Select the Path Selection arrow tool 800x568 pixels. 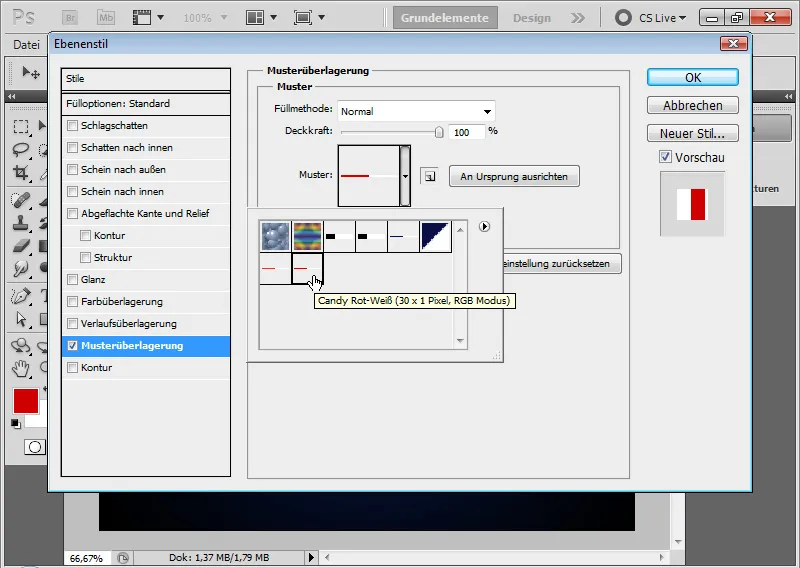coord(21,319)
